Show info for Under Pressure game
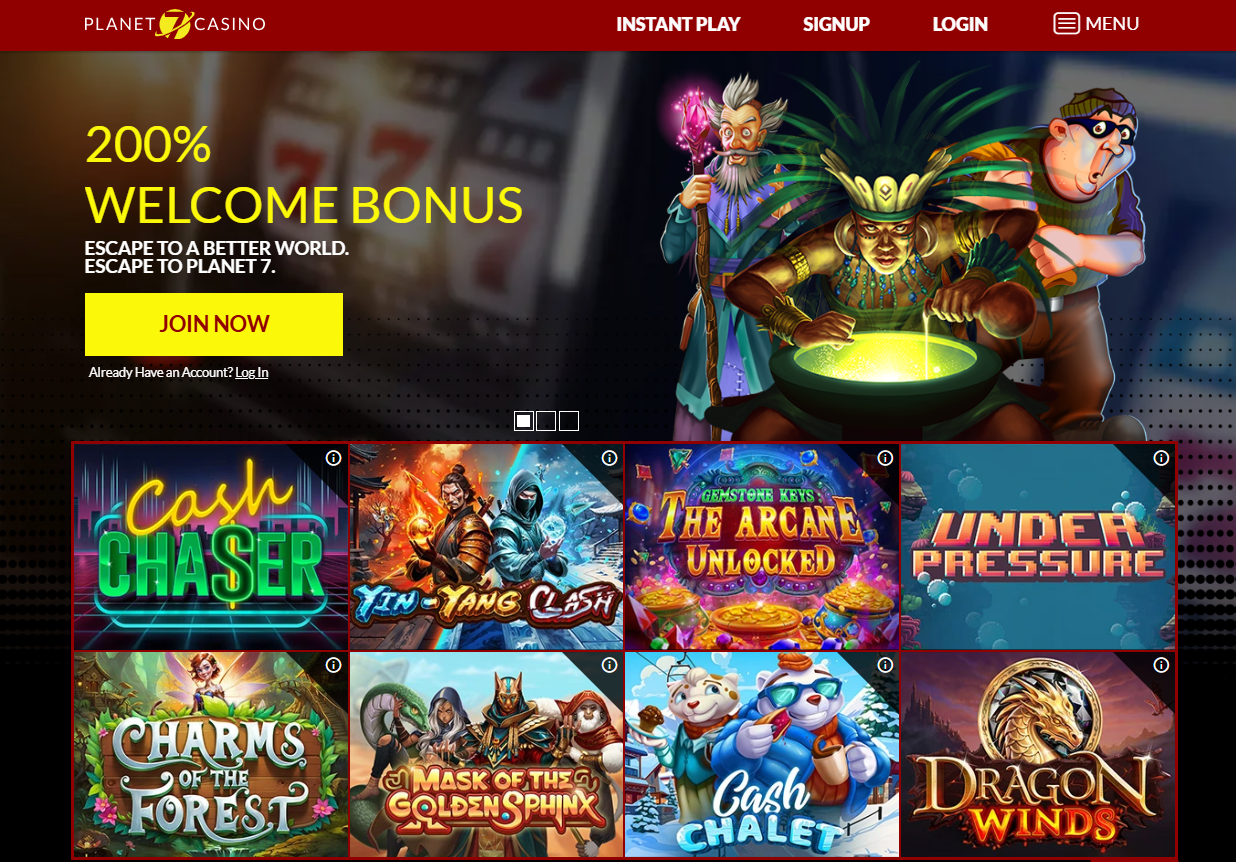The height and width of the screenshot is (862, 1236). click(1161, 458)
